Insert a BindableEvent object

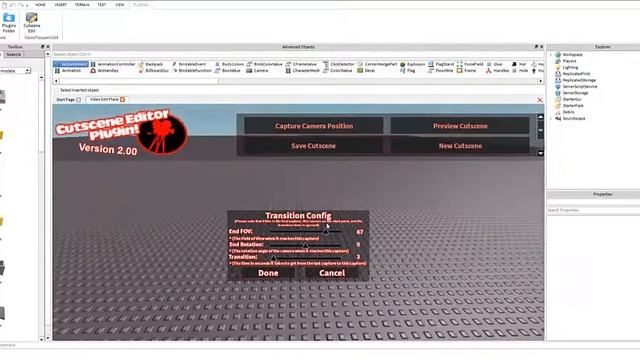tap(189, 64)
